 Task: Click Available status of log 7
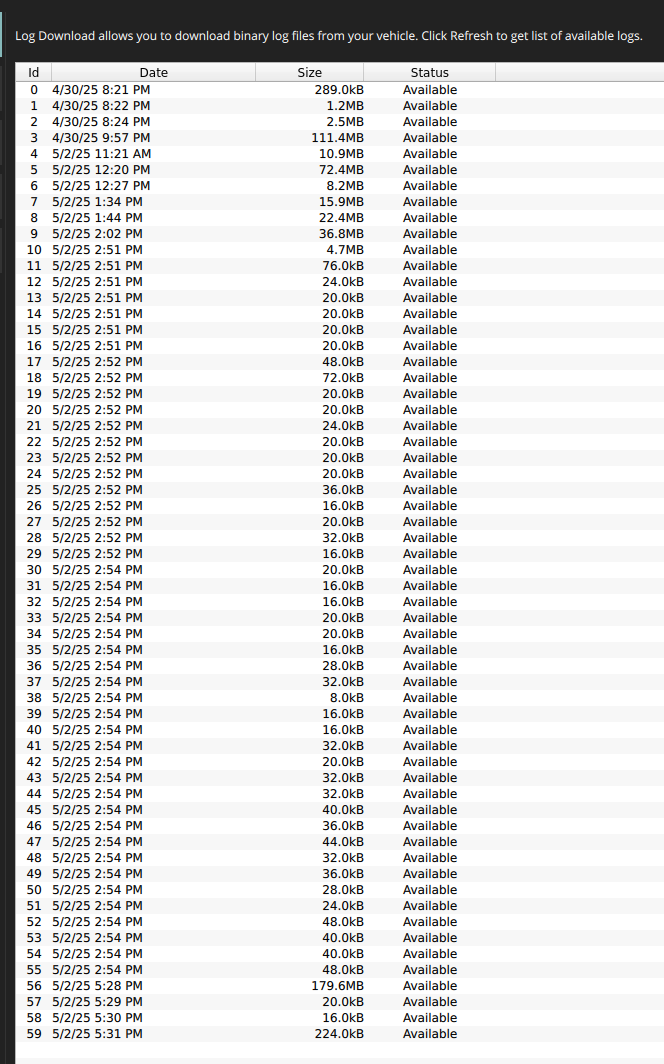click(x=429, y=202)
